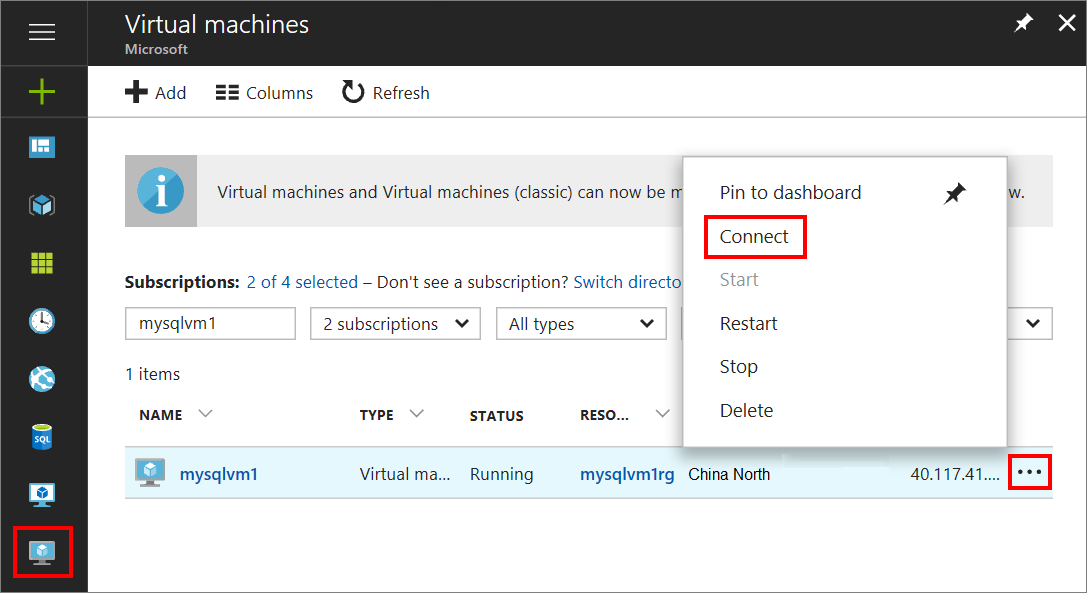Open the mysqlvm1 virtual machine link
1087x593 pixels.
tap(218, 474)
